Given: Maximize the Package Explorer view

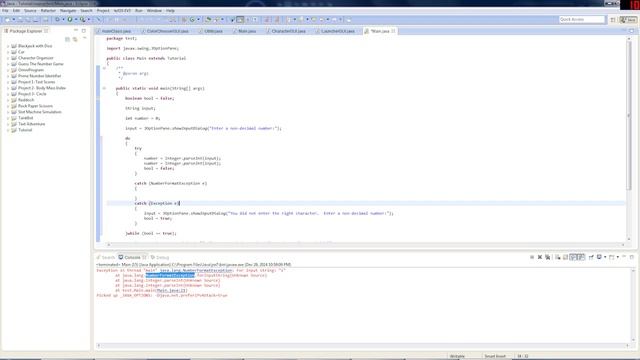Looking at the screenshot, I should coord(84,31).
